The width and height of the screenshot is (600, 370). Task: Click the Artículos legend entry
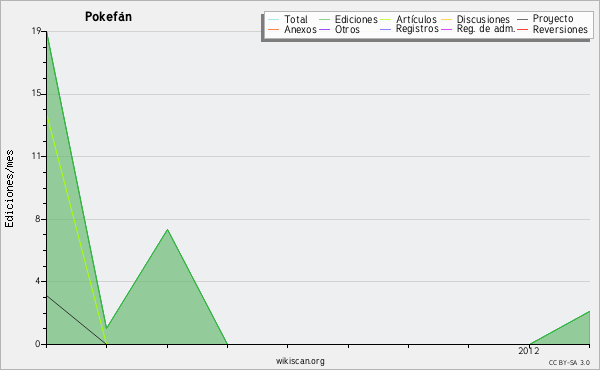[408, 19]
